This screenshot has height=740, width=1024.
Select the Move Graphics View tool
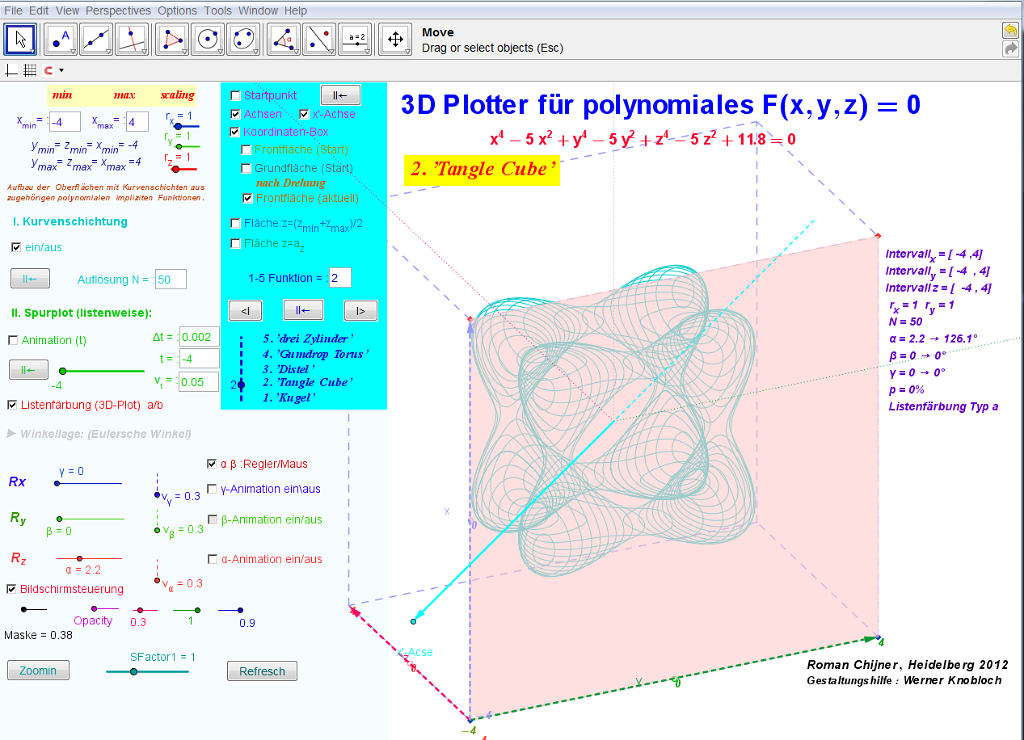tap(395, 39)
